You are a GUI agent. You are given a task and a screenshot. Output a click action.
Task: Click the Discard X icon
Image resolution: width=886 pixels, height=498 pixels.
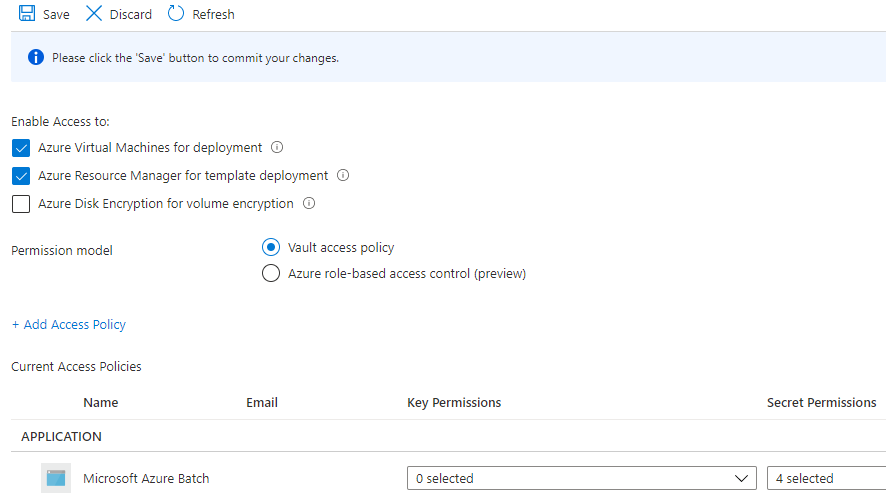pos(94,14)
